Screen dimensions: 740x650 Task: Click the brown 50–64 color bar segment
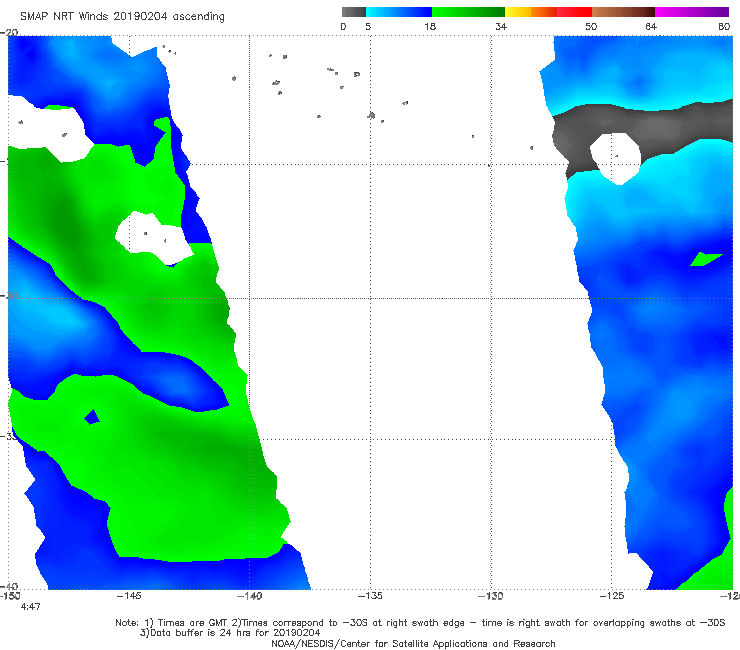coord(623,12)
